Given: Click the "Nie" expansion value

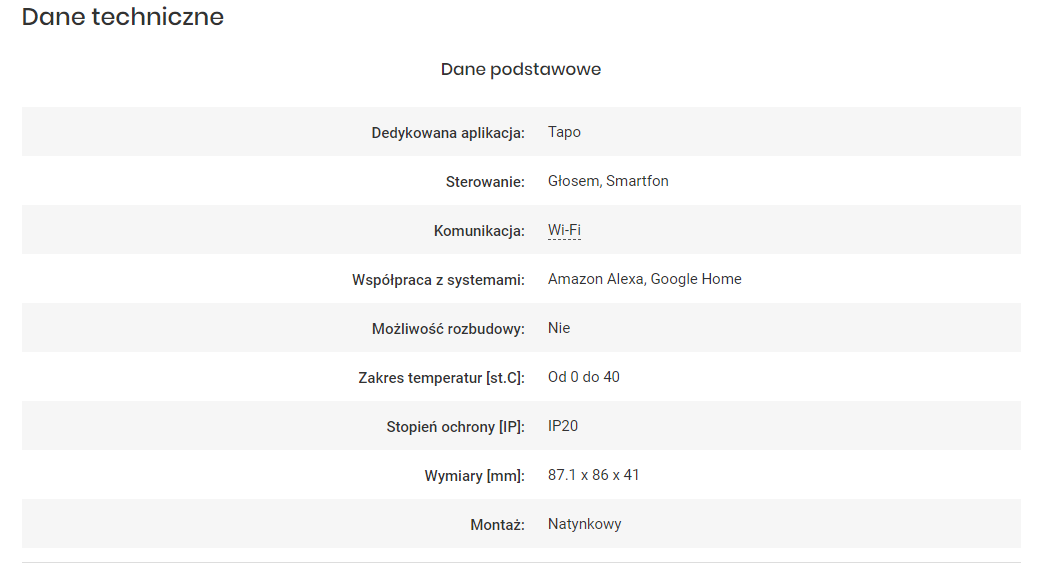Looking at the screenshot, I should [x=559, y=328].
